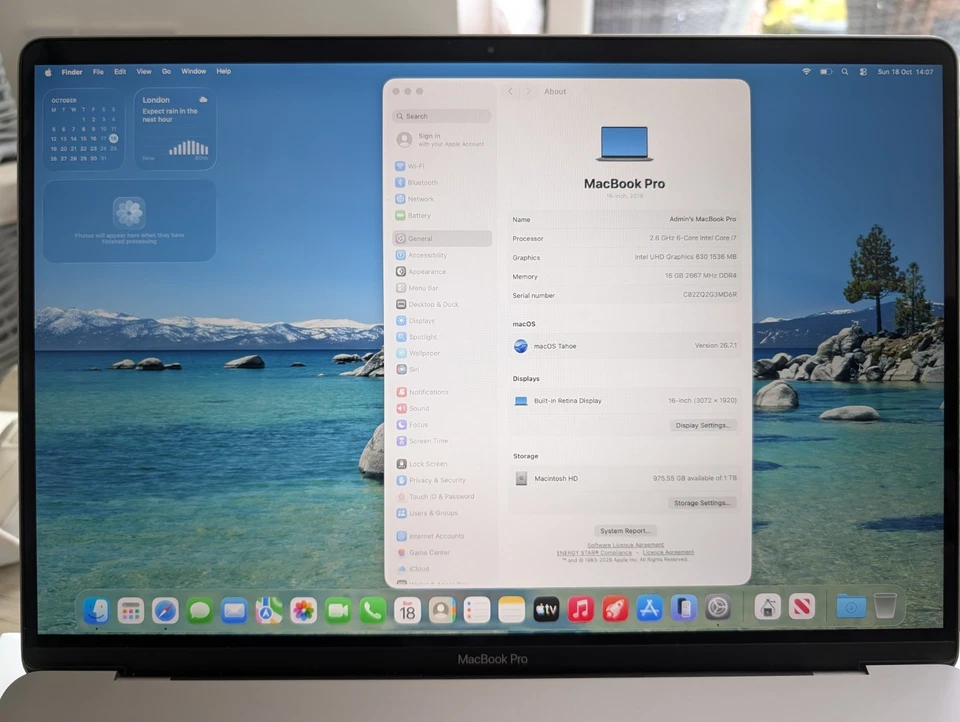
Task: Open the App Store from Dock
Action: click(x=649, y=609)
